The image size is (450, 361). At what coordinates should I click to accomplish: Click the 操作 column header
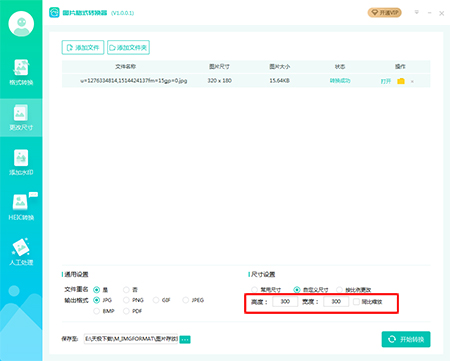click(400, 67)
